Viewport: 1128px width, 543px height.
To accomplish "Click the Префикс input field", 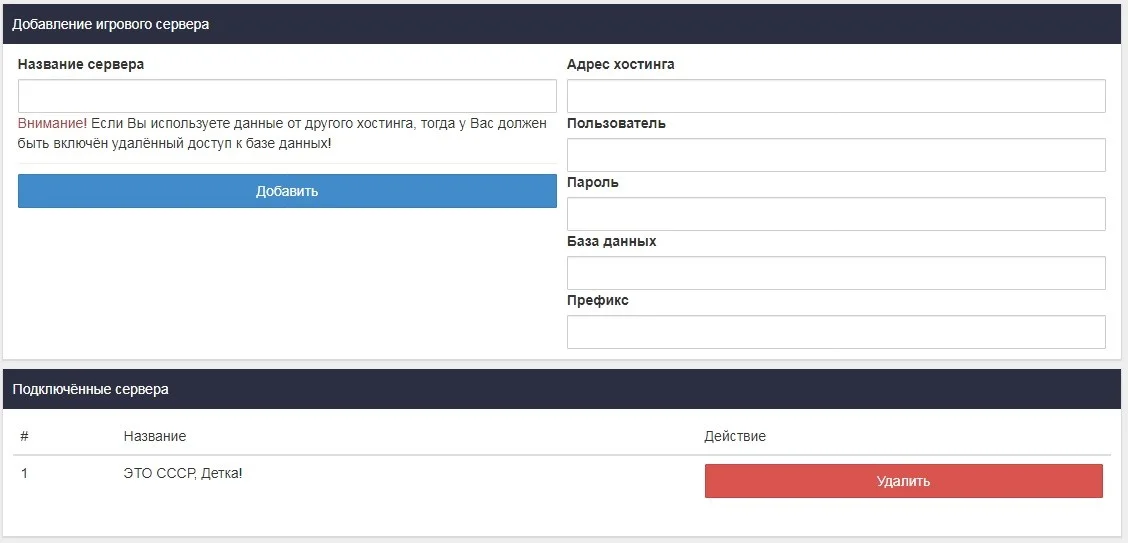I will coord(835,332).
